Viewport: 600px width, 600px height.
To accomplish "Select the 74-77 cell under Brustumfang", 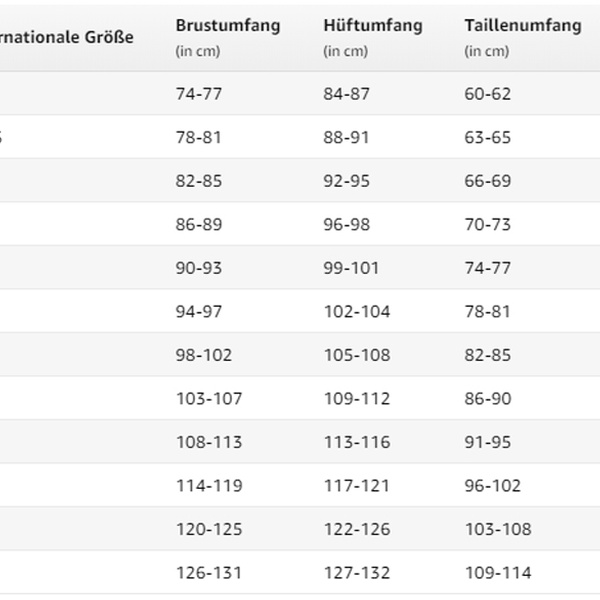I will pyautogui.click(x=196, y=95).
